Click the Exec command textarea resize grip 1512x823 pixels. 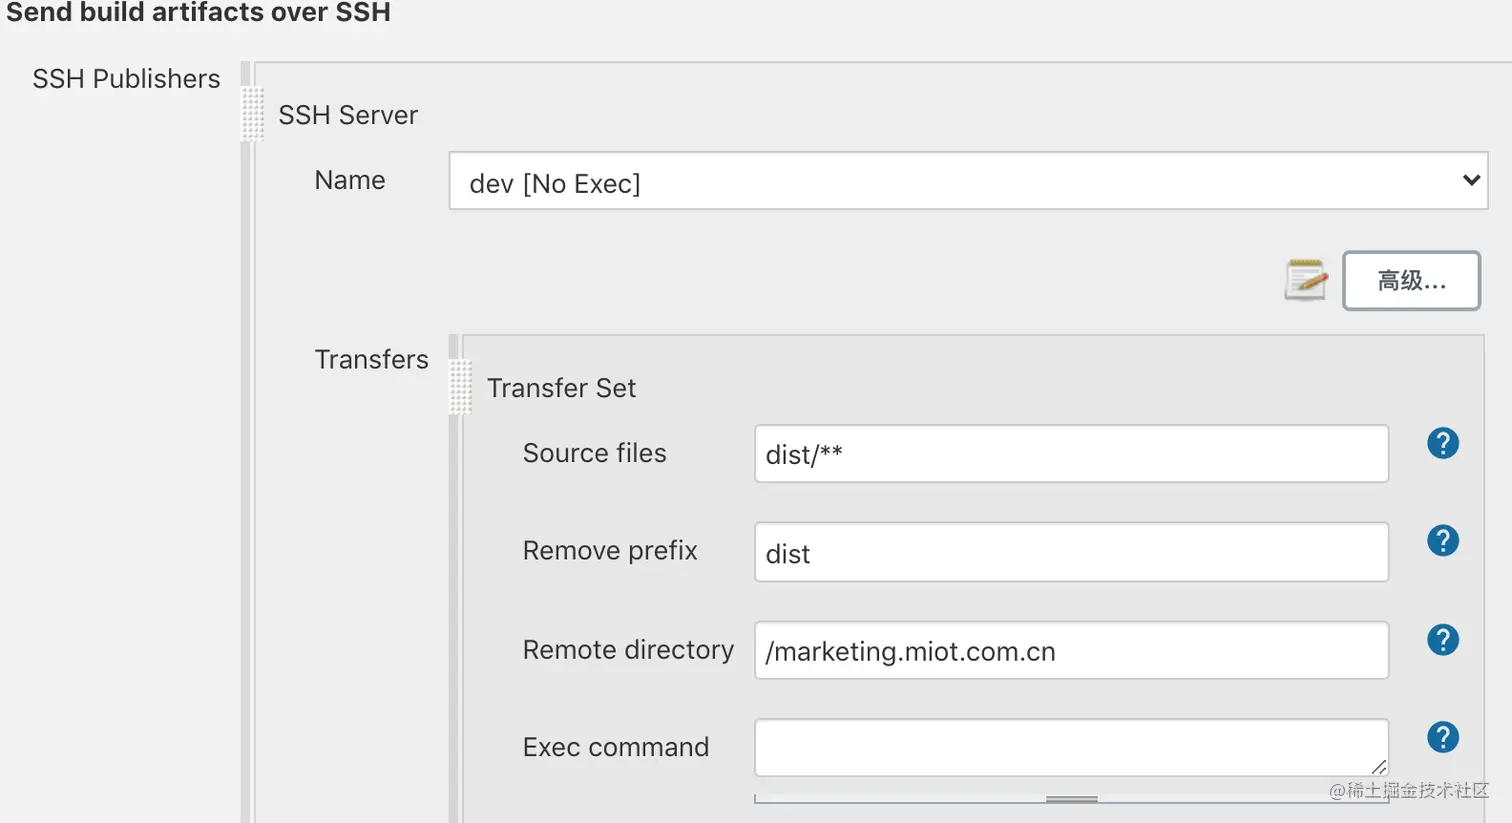1379,767
